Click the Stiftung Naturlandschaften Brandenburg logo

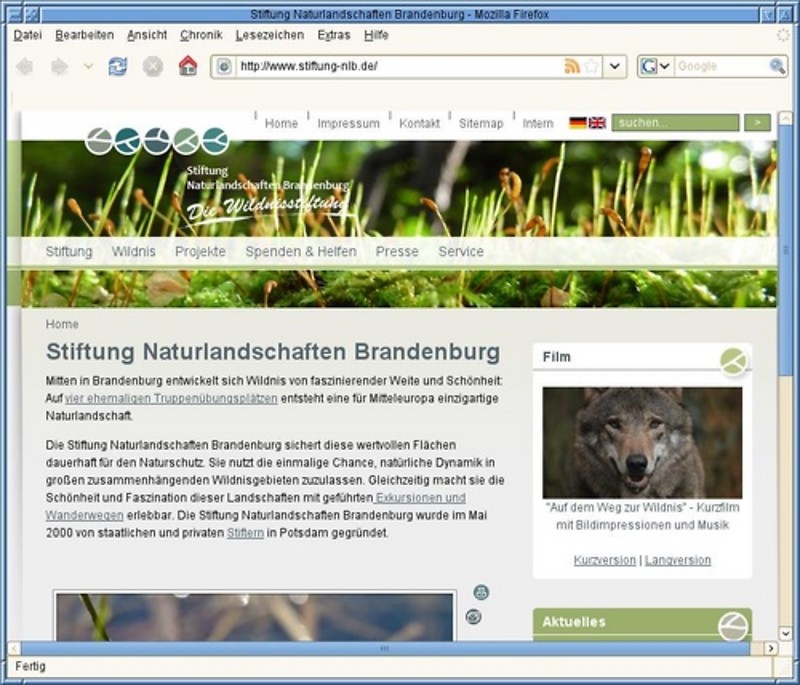click(x=219, y=176)
